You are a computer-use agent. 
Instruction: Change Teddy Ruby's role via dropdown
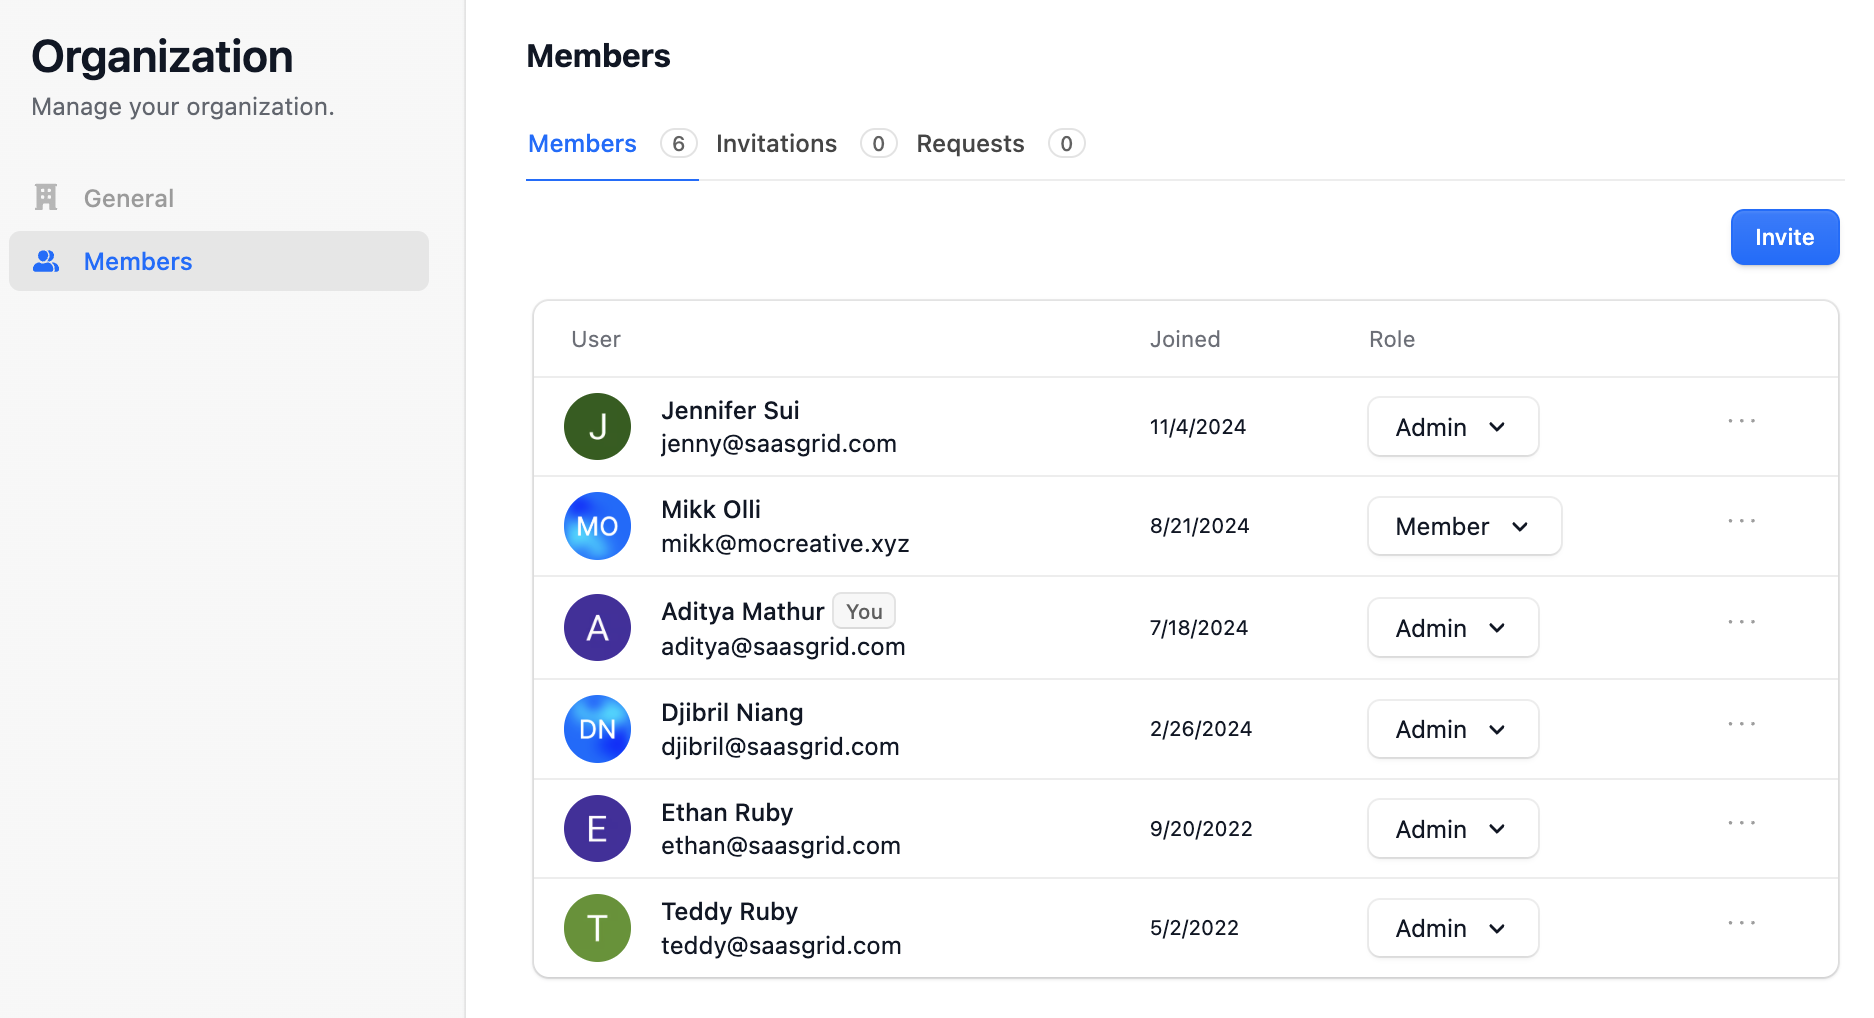(x=1452, y=928)
